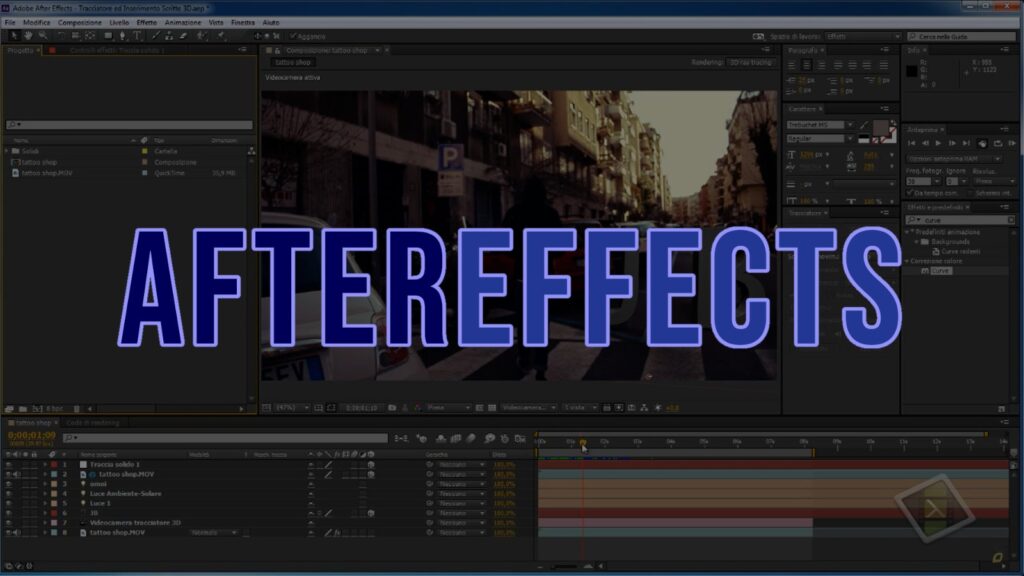This screenshot has width=1024, height=576.
Task: Create new folder in Progetto panel
Action: pyautogui.click(x=23, y=409)
